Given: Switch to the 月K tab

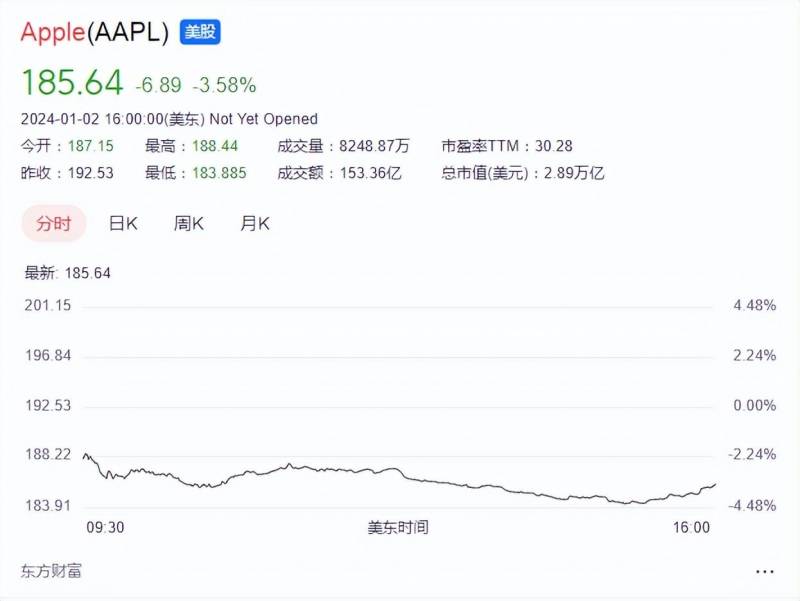Looking at the screenshot, I should pyautogui.click(x=255, y=223).
